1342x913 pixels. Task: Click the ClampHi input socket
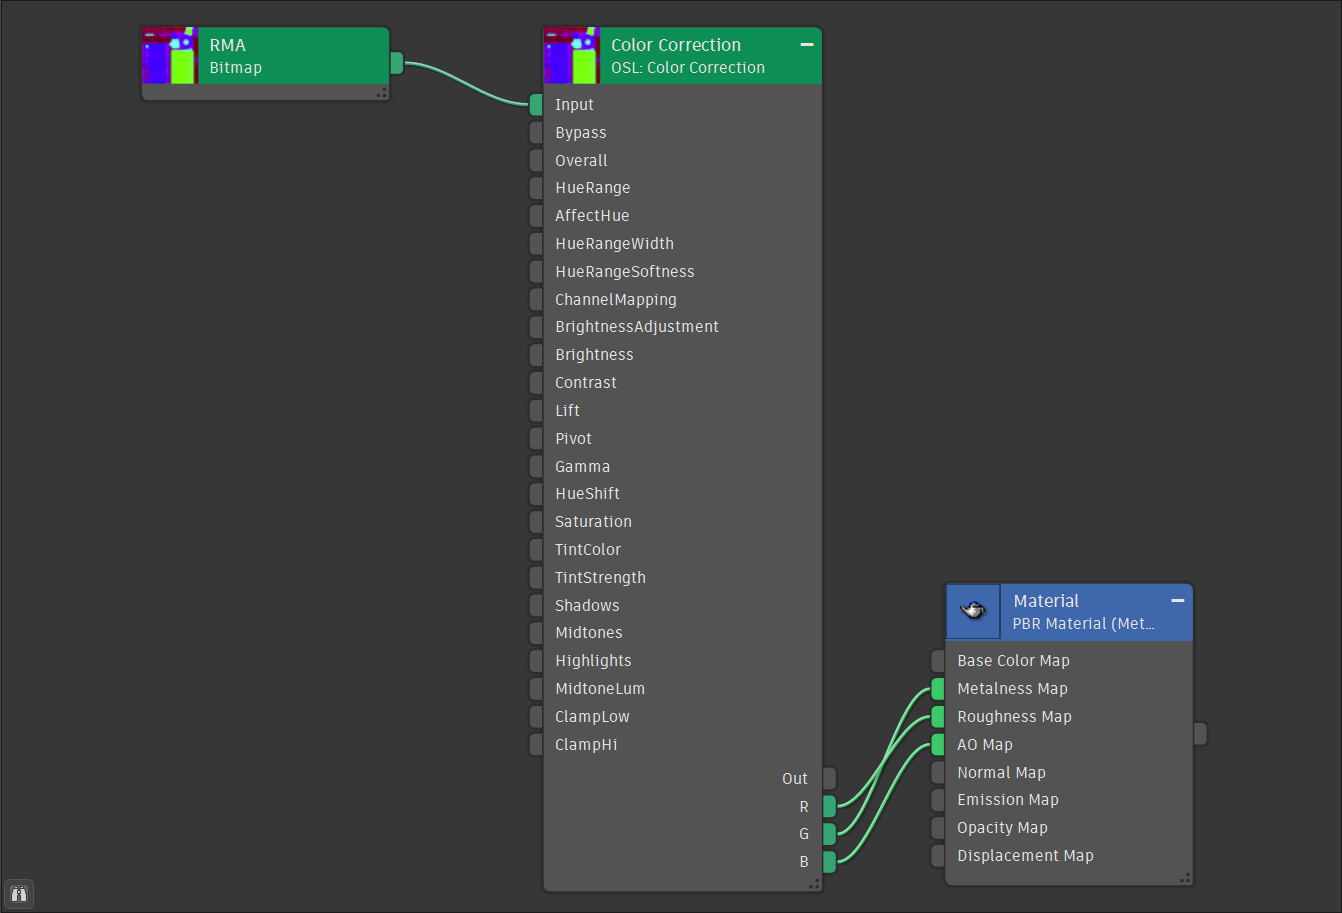pyautogui.click(x=536, y=744)
